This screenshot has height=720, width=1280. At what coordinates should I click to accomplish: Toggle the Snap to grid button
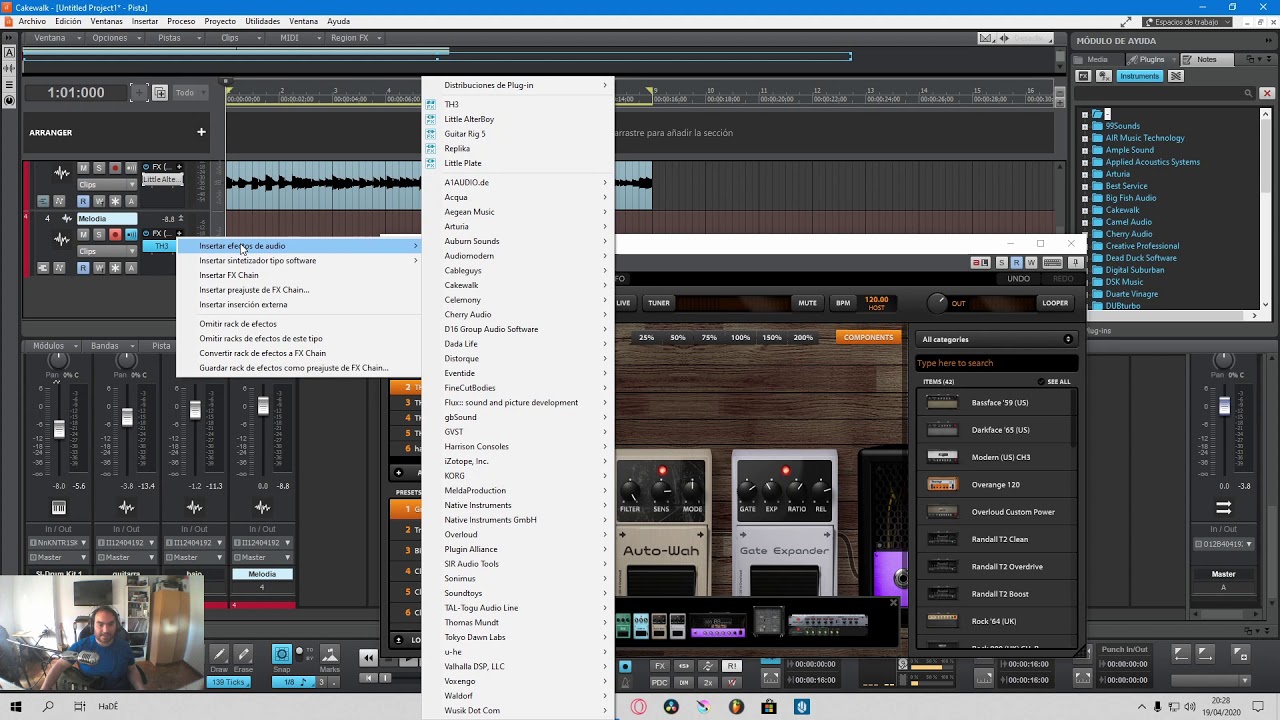click(282, 654)
